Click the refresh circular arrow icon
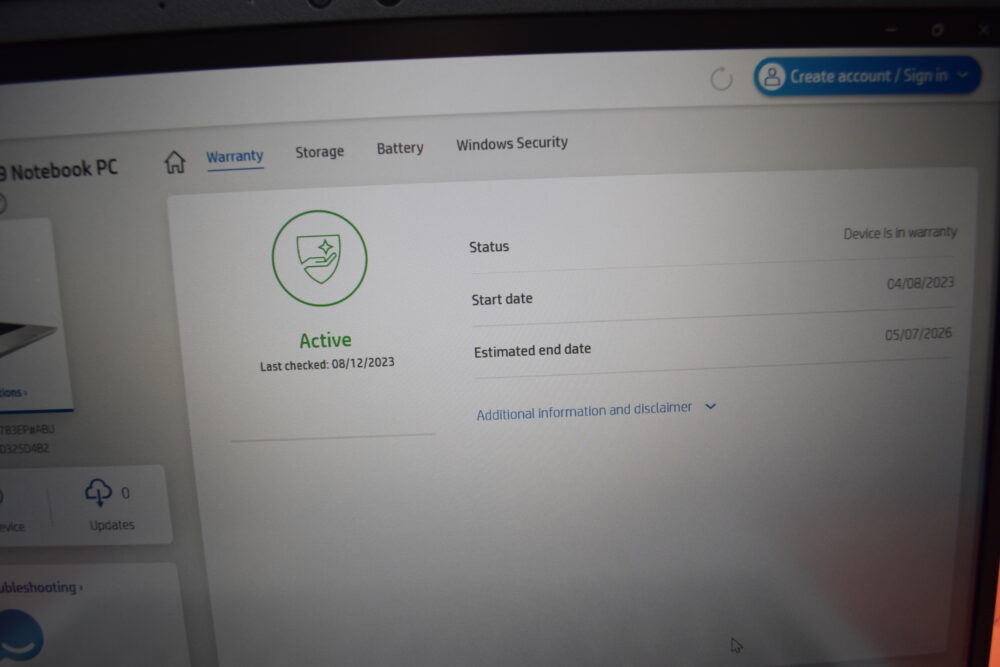The width and height of the screenshot is (1000, 667). (x=721, y=79)
